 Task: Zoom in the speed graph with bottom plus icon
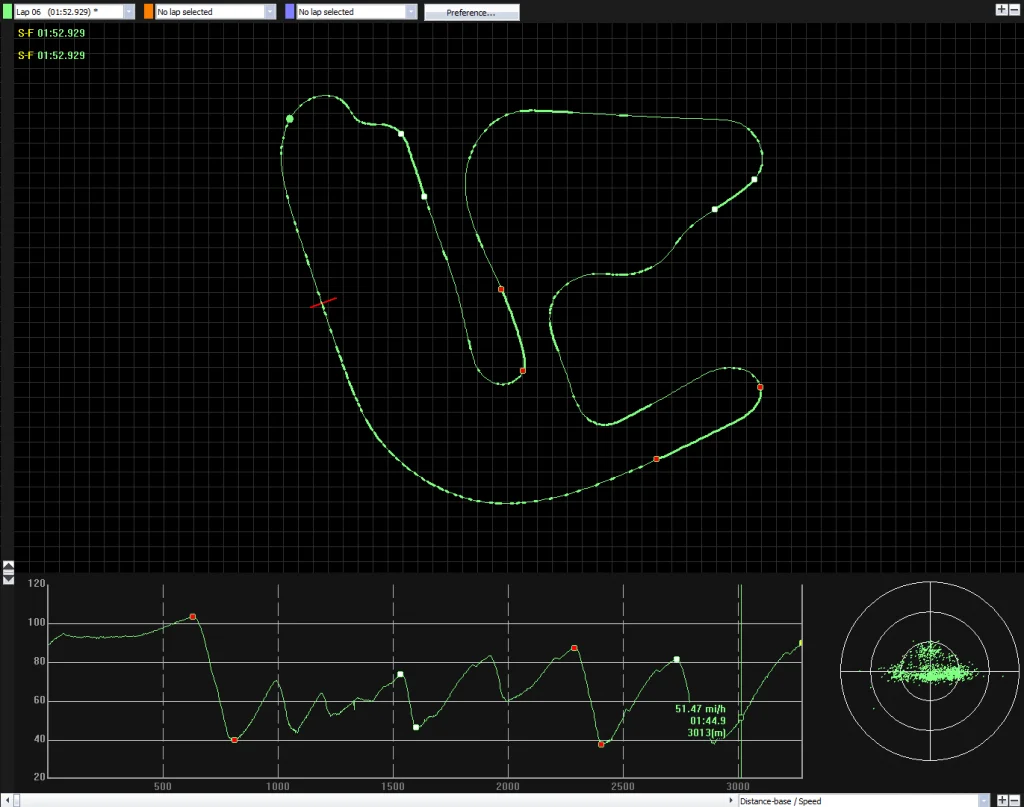coord(1002,800)
